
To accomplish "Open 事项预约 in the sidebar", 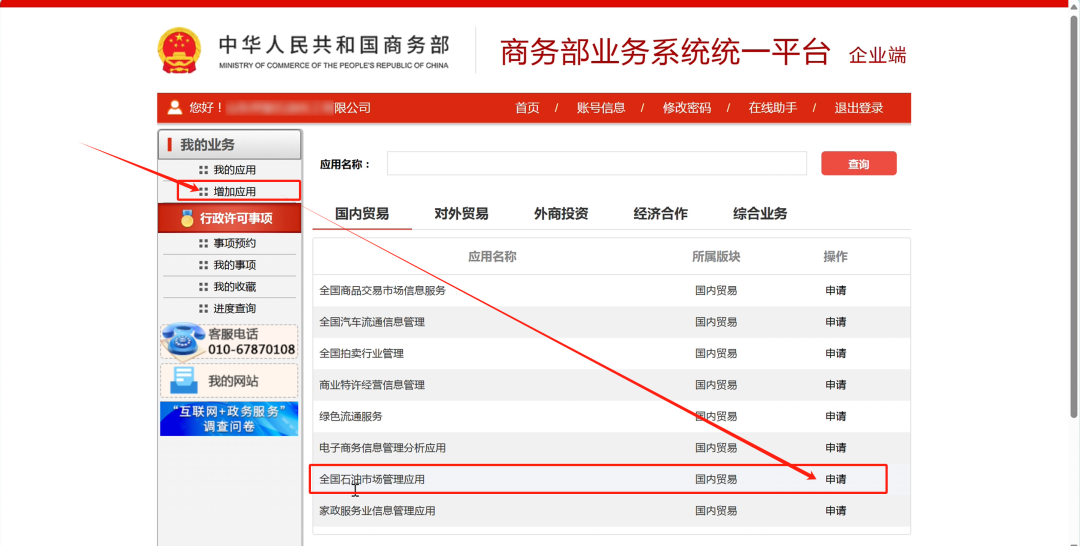I will pyautogui.click(x=234, y=243).
